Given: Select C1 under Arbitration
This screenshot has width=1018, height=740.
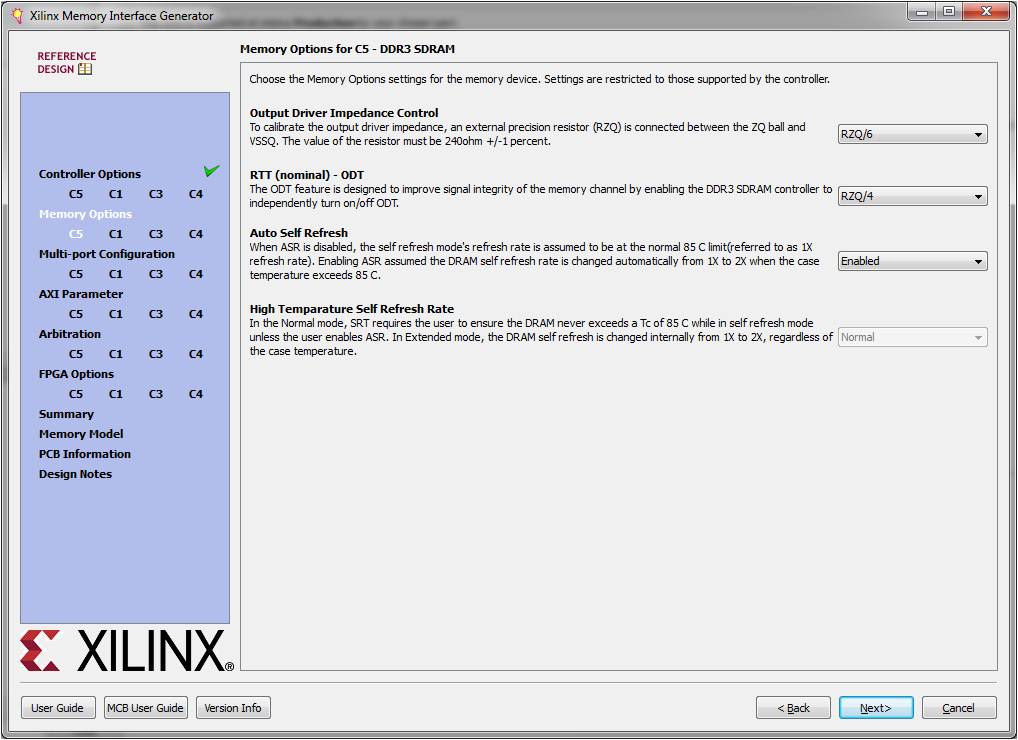Looking at the screenshot, I should [116, 354].
